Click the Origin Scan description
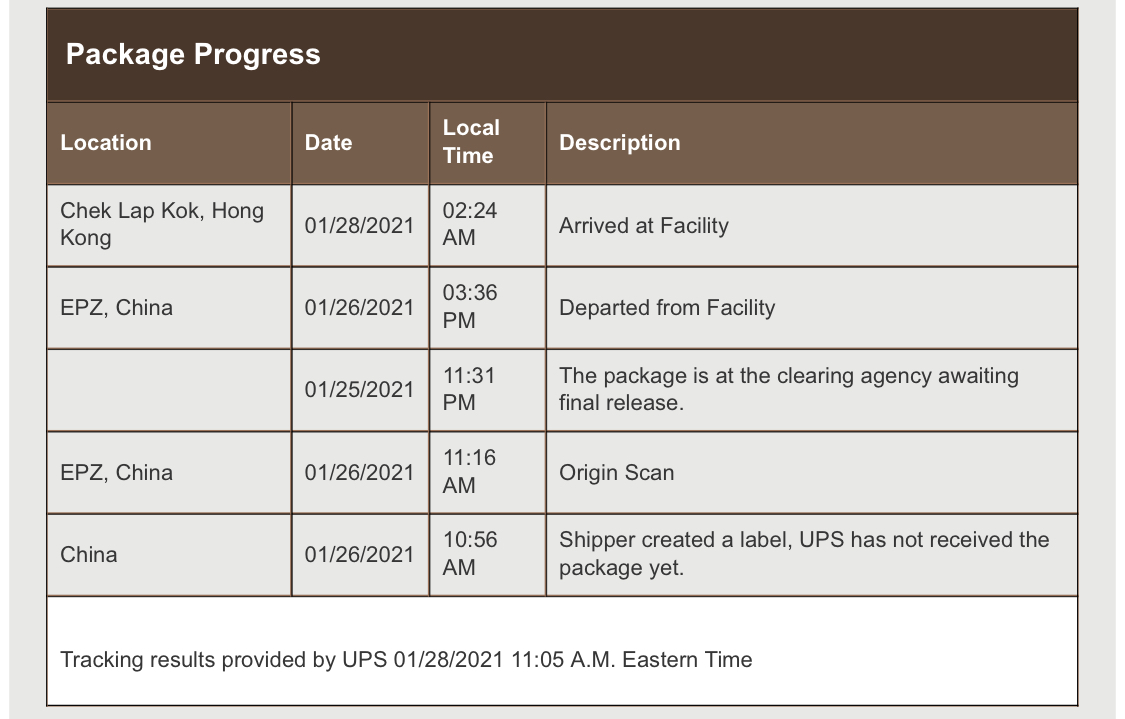This screenshot has height=719, width=1125. coord(616,472)
